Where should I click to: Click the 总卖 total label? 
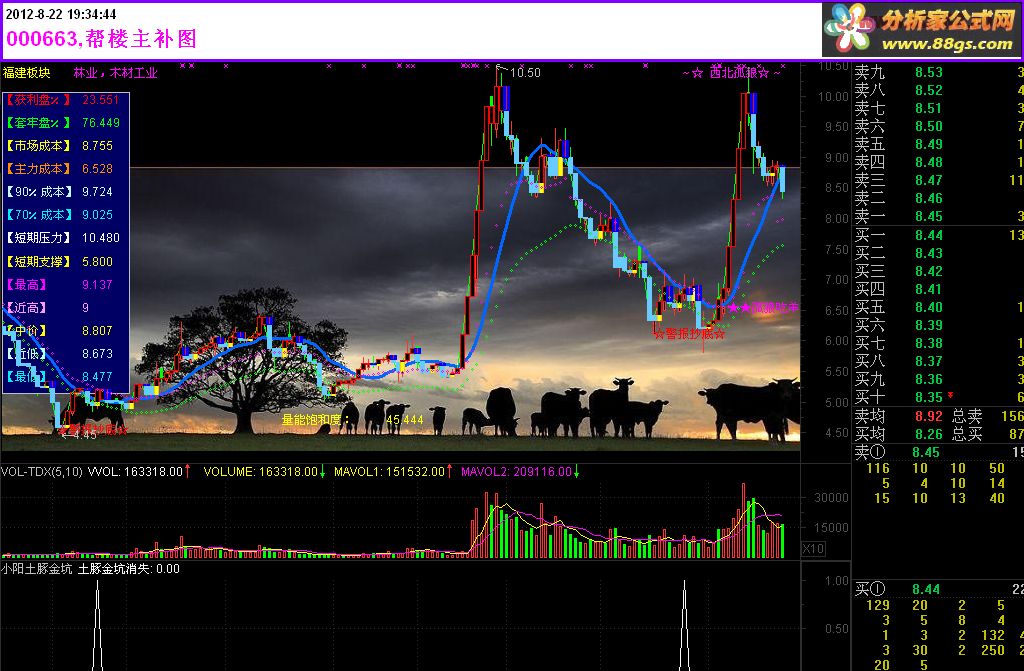(x=968, y=416)
